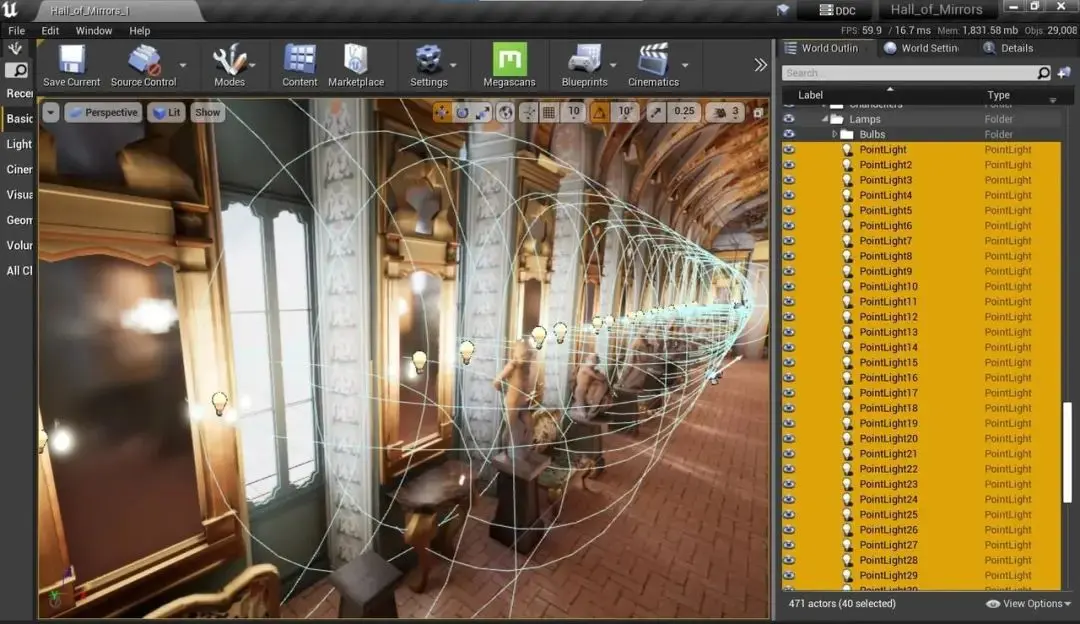Click the tutorial graduation cap icon

[x=783, y=10]
